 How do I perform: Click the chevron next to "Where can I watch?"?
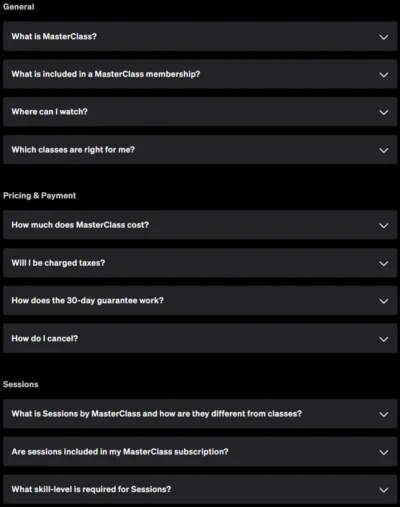384,112
